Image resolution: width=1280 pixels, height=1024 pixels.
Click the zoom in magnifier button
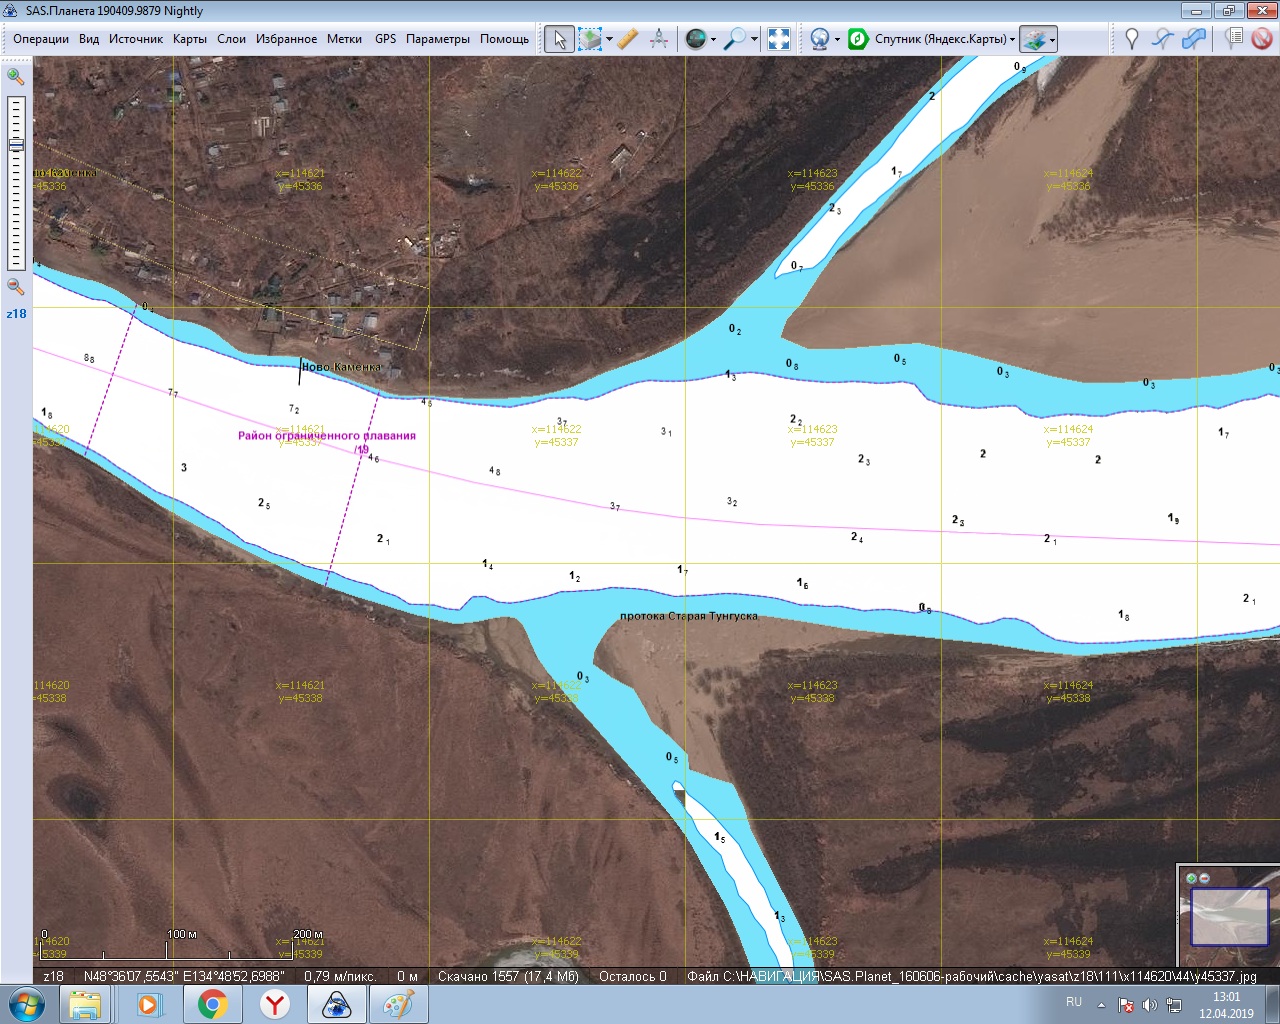click(x=16, y=76)
